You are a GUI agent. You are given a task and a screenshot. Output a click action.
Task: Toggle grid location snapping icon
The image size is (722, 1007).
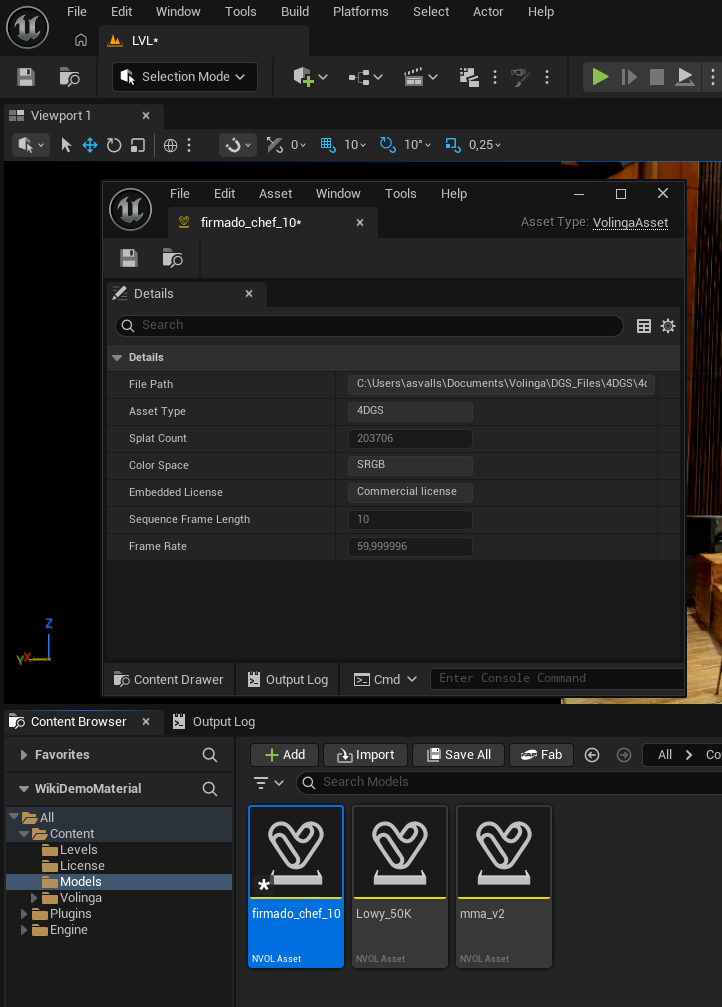click(328, 145)
